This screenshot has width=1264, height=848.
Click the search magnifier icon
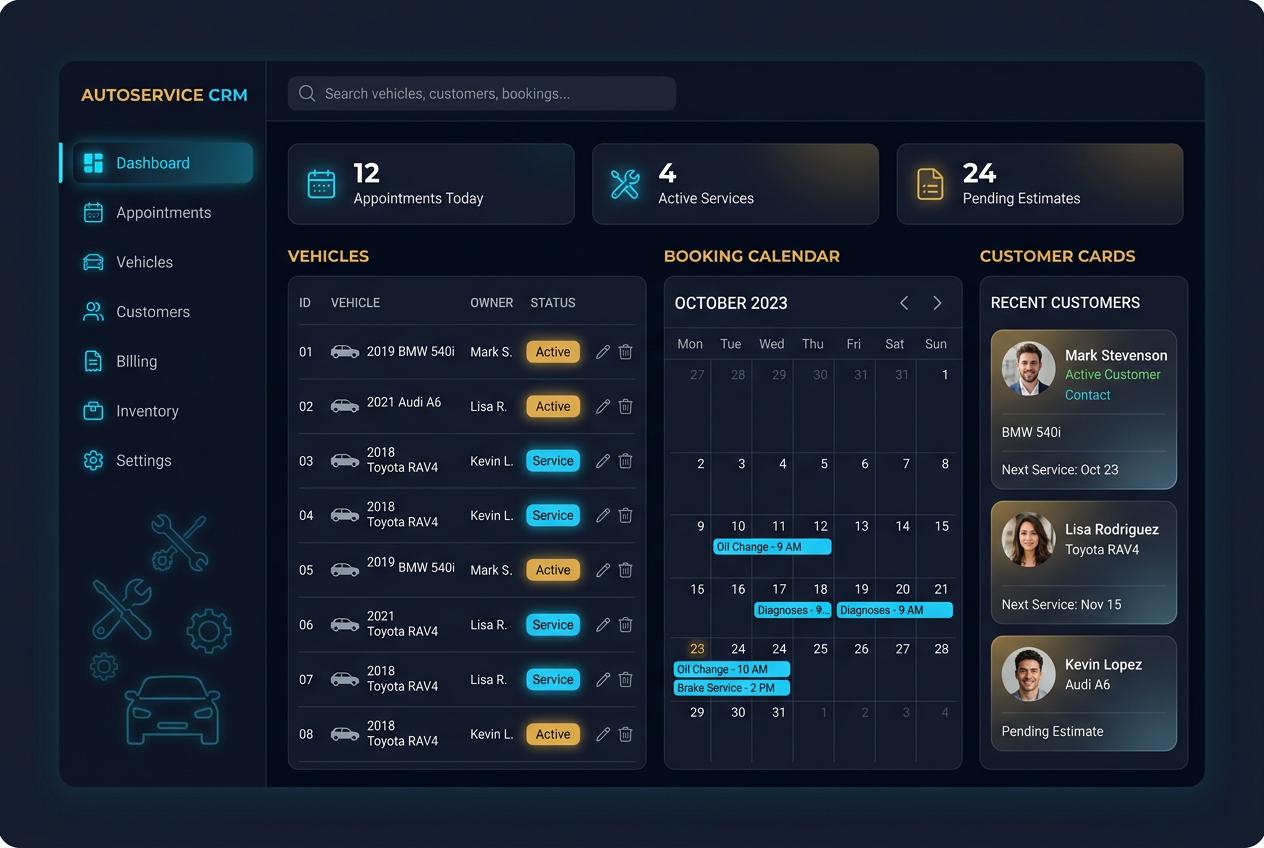click(307, 93)
